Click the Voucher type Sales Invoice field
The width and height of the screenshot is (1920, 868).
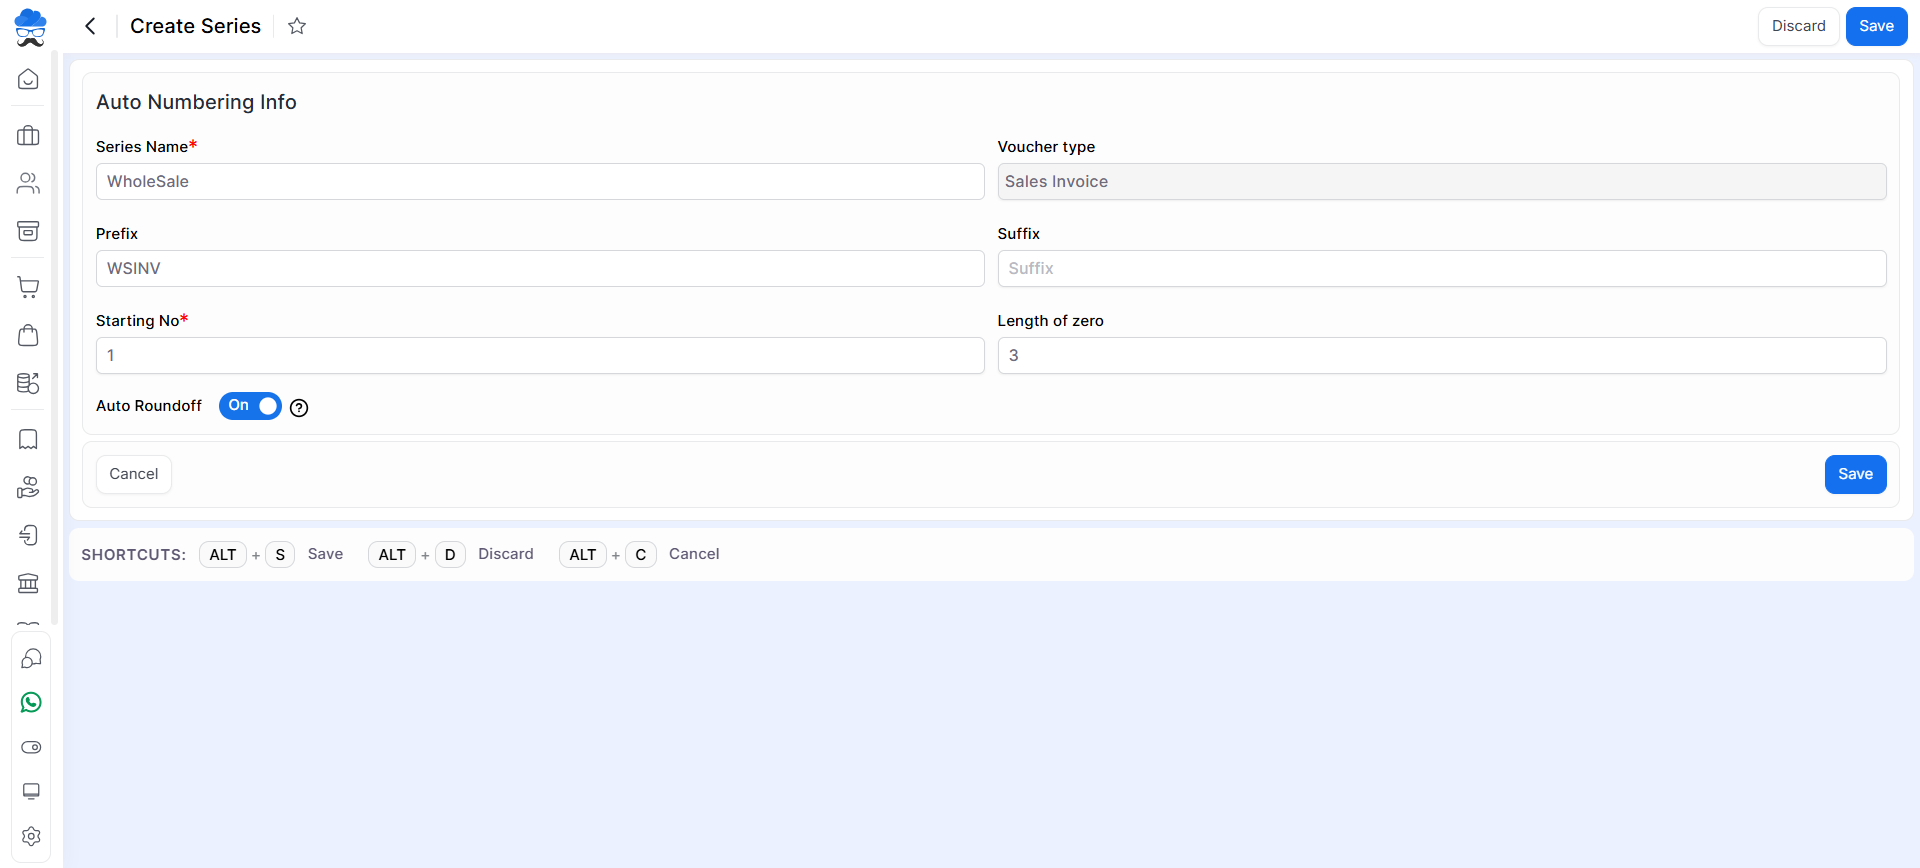[x=1441, y=182]
